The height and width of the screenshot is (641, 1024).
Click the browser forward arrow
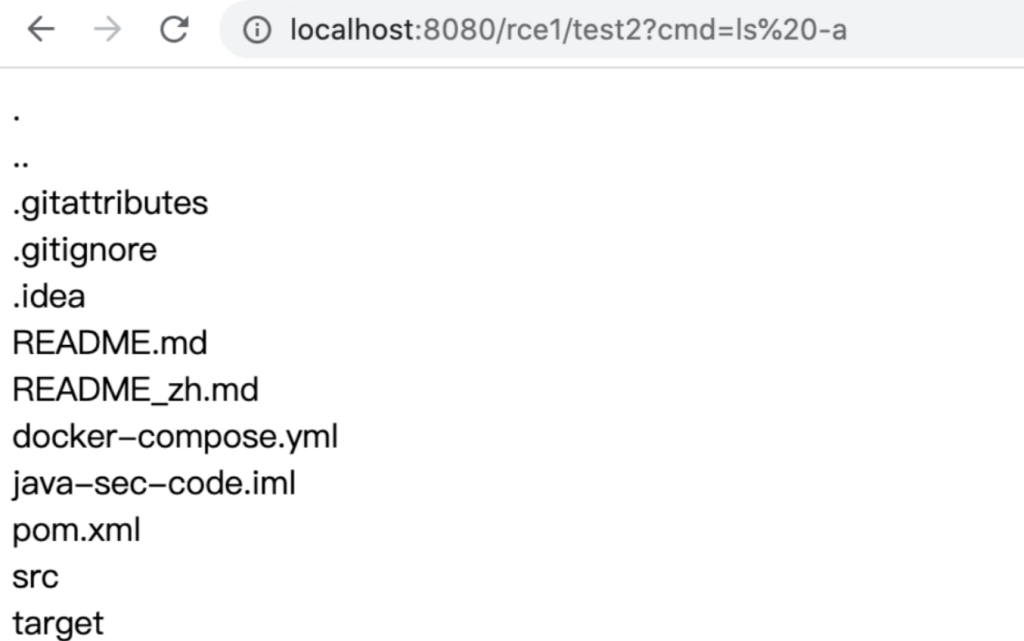pyautogui.click(x=107, y=29)
